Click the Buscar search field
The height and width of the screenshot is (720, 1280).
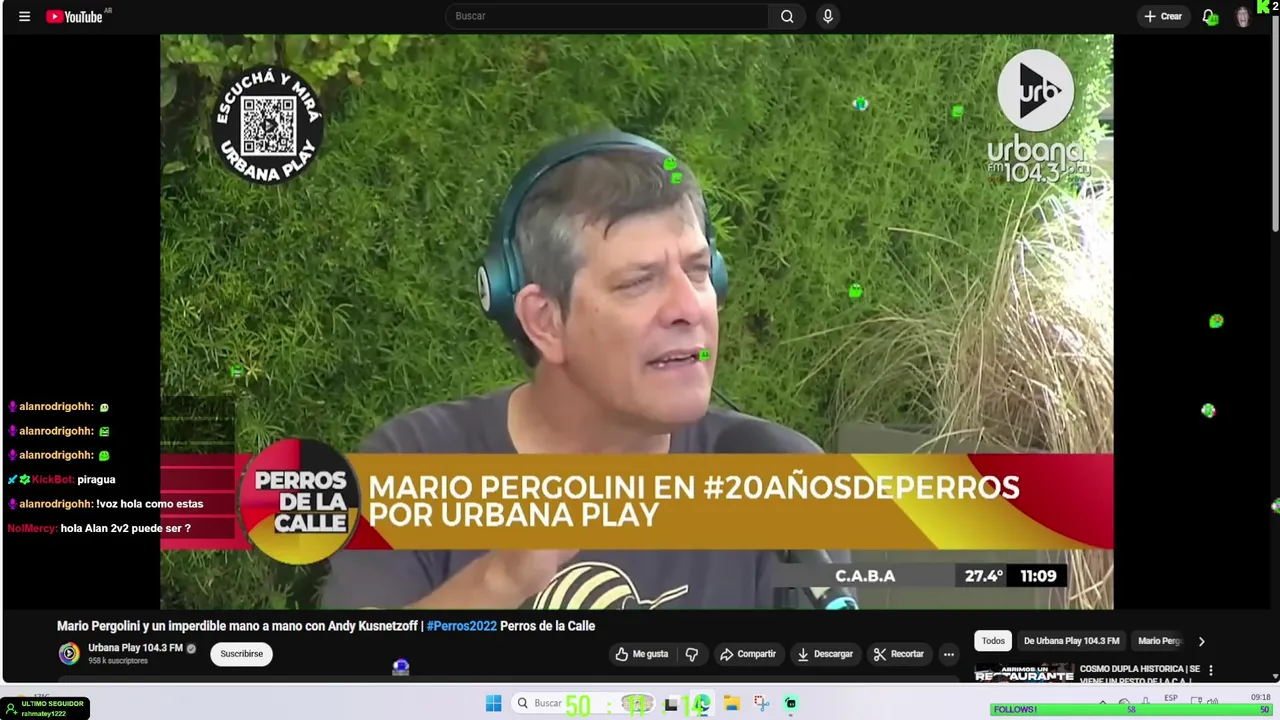click(607, 16)
